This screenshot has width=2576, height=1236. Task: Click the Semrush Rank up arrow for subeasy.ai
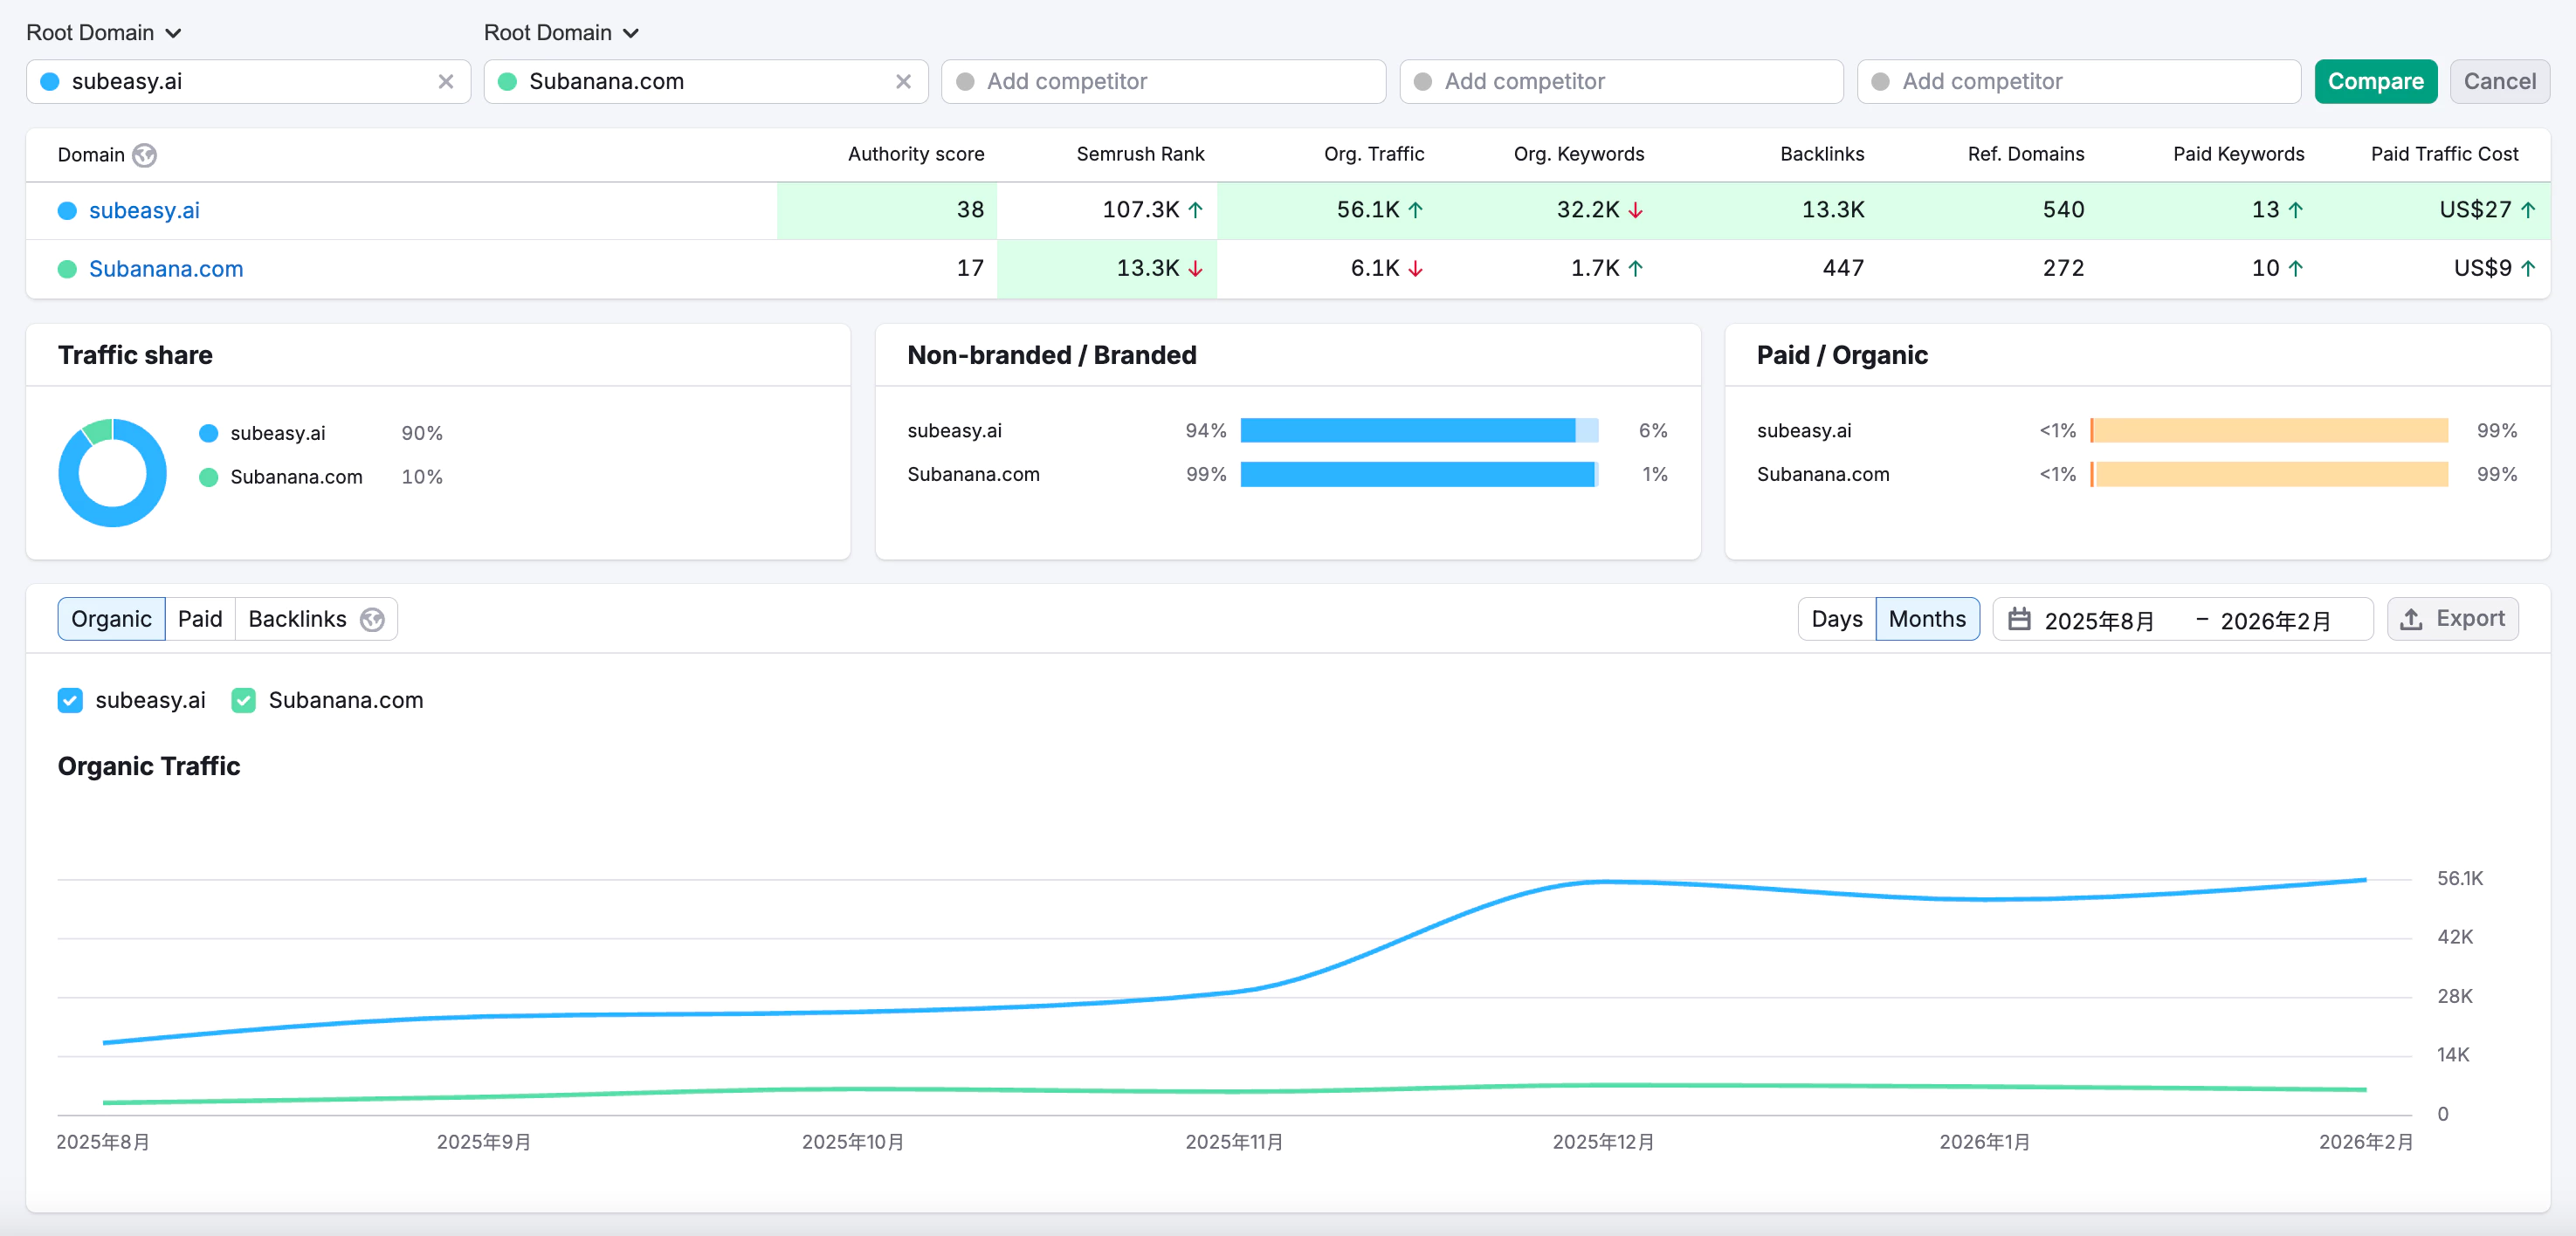click(1195, 210)
